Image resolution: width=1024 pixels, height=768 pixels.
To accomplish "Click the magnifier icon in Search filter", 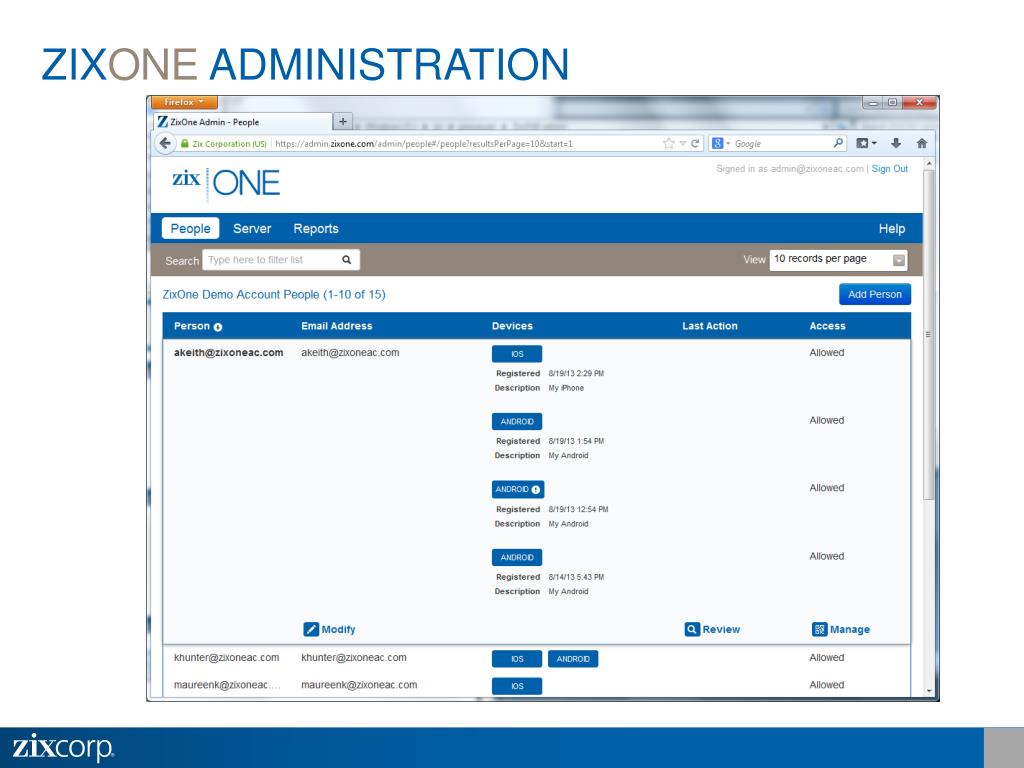I will click(347, 260).
